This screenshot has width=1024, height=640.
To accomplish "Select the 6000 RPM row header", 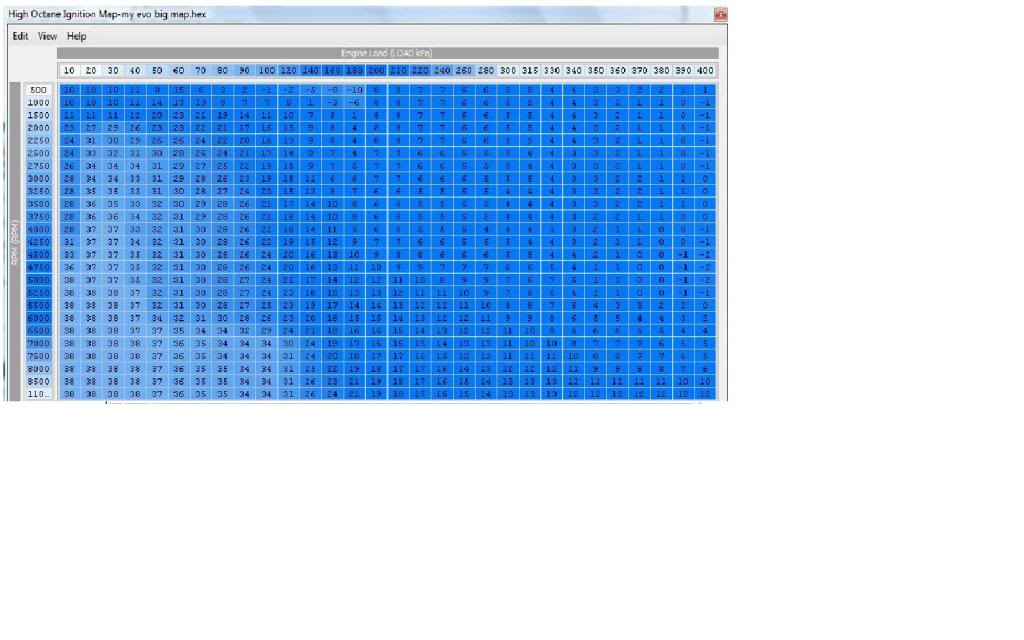I will 39,318.
